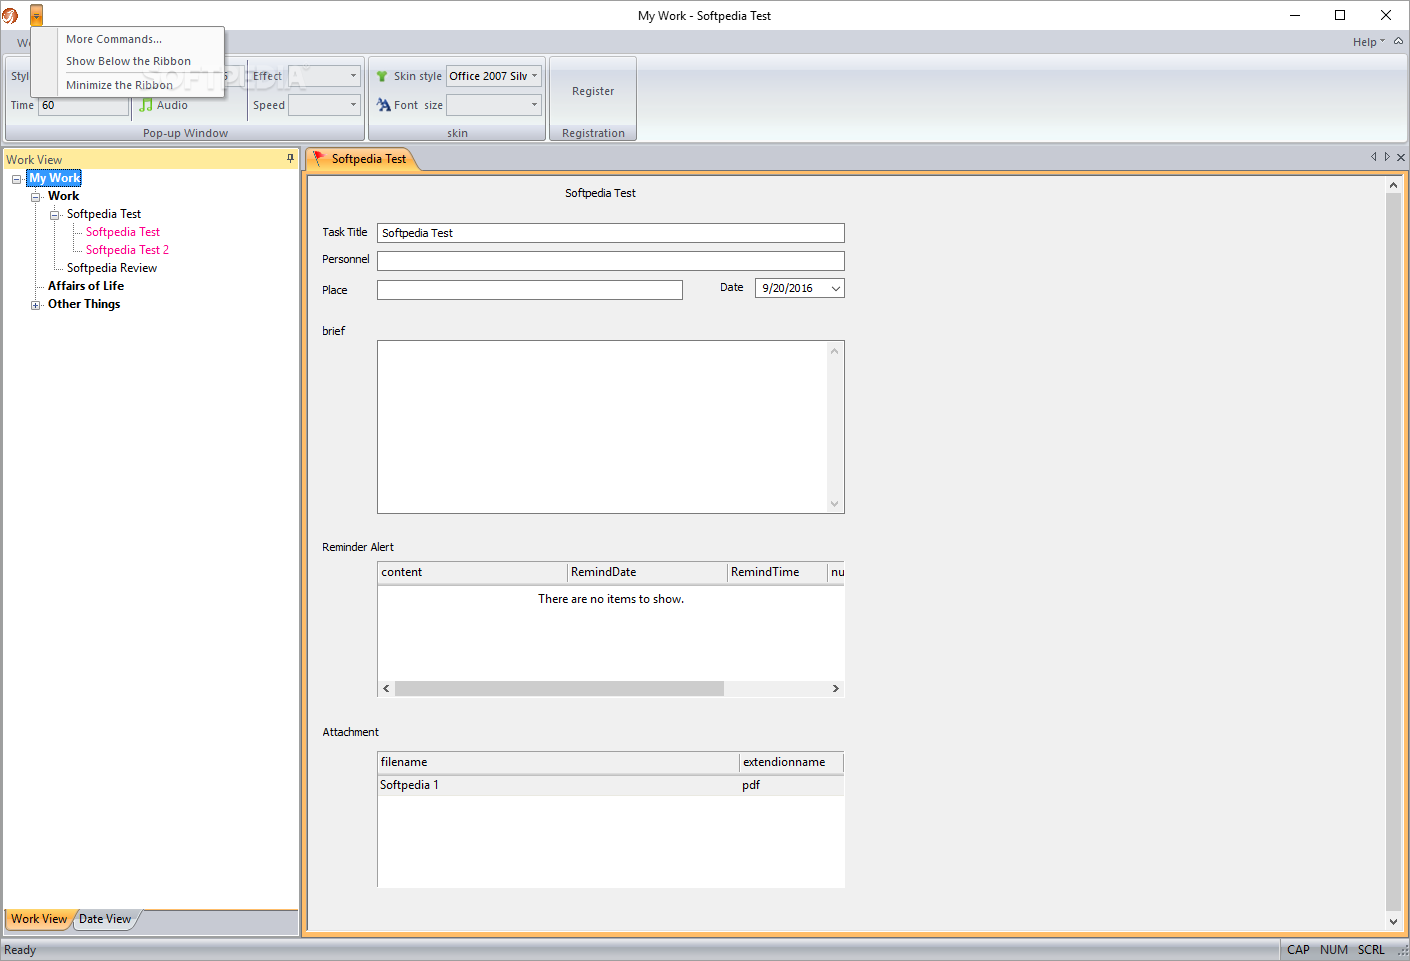
Task: Collapse the My Work root node
Action: pos(17,179)
